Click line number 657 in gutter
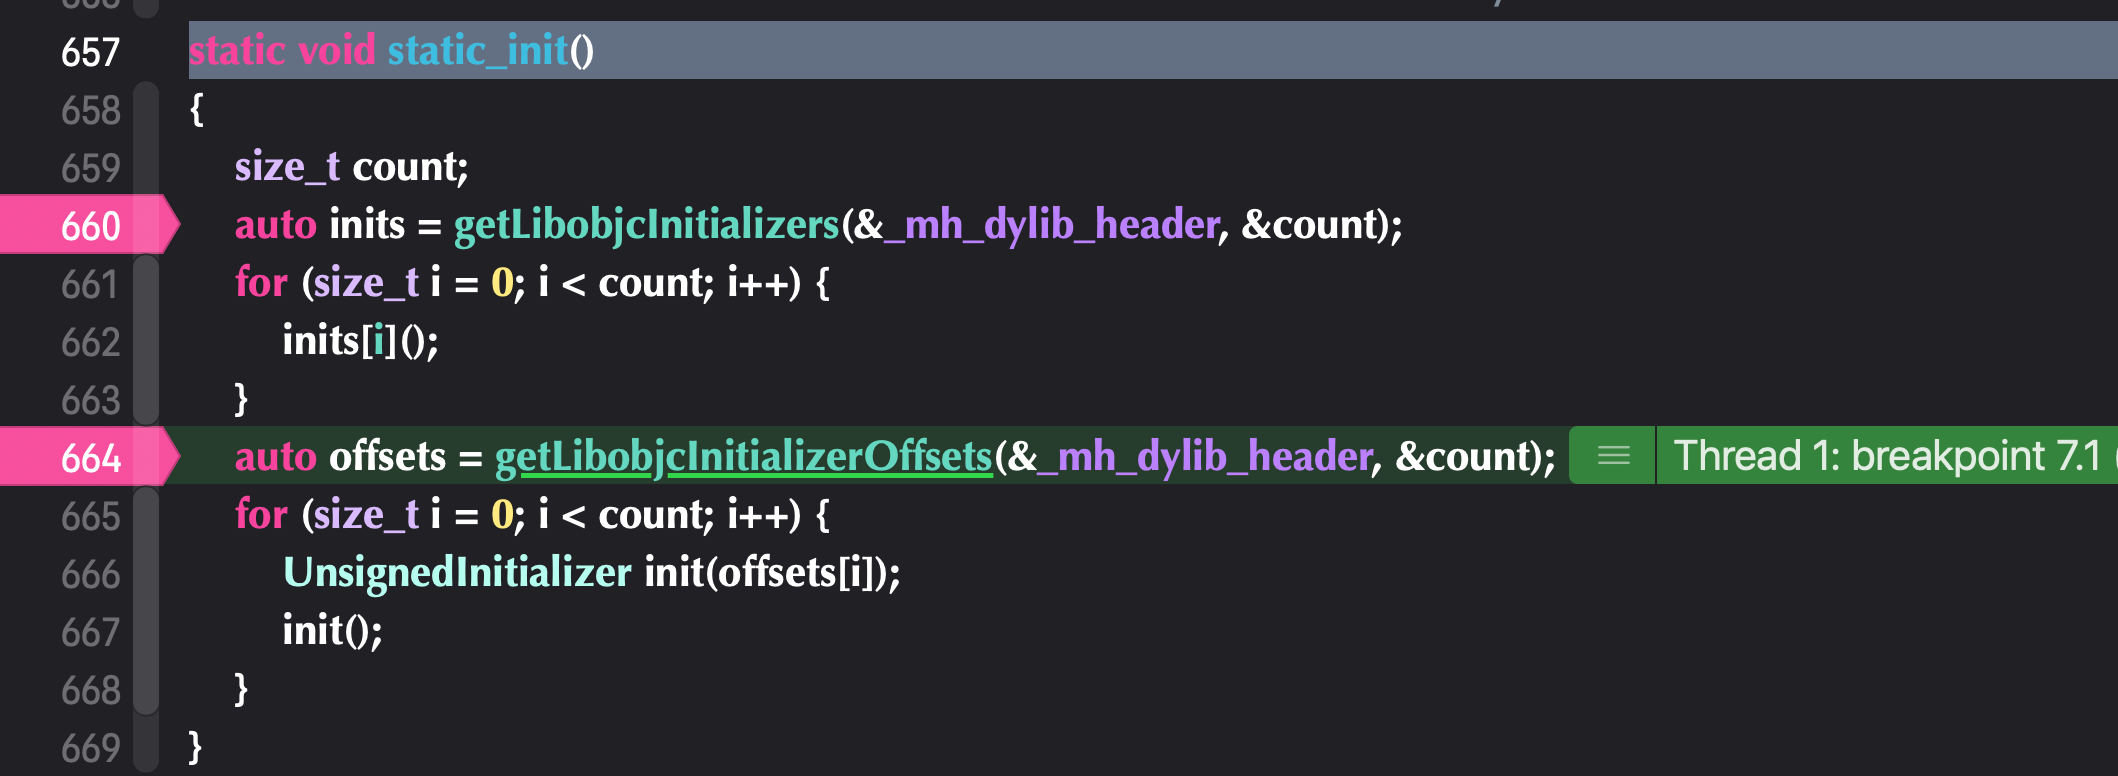Image resolution: width=2118 pixels, height=776 pixels. click(x=90, y=52)
